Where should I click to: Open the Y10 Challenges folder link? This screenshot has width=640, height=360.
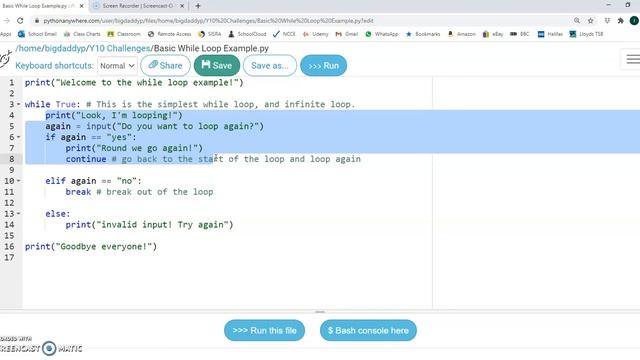pos(120,48)
